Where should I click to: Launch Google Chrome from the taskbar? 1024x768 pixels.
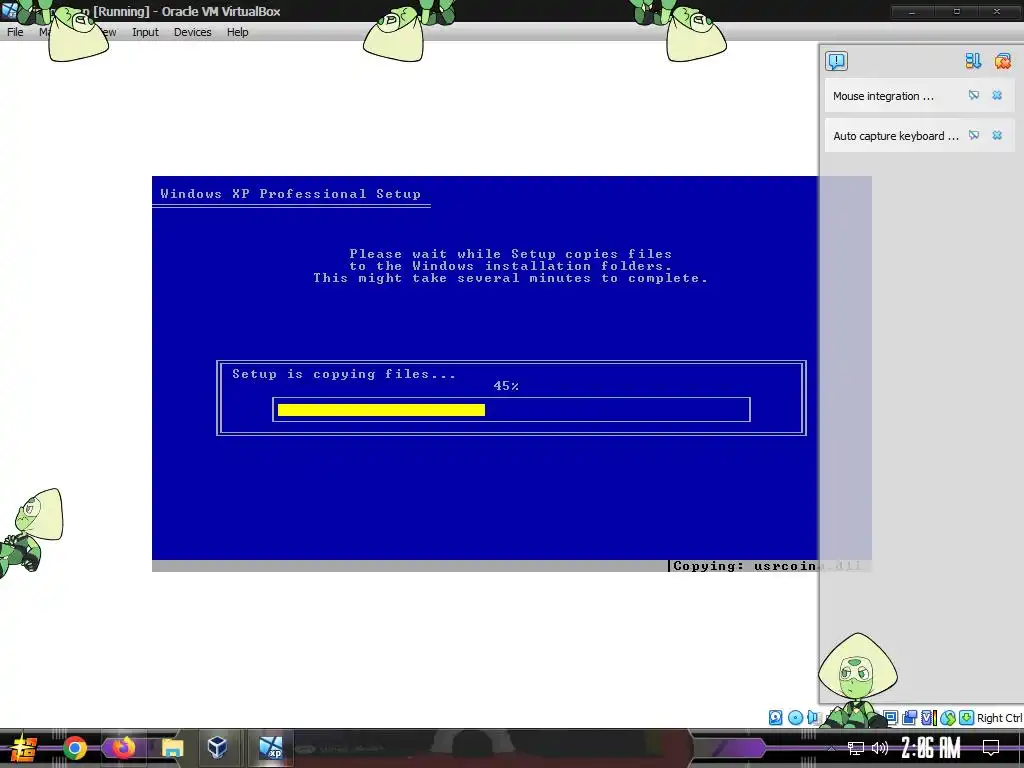[75, 748]
